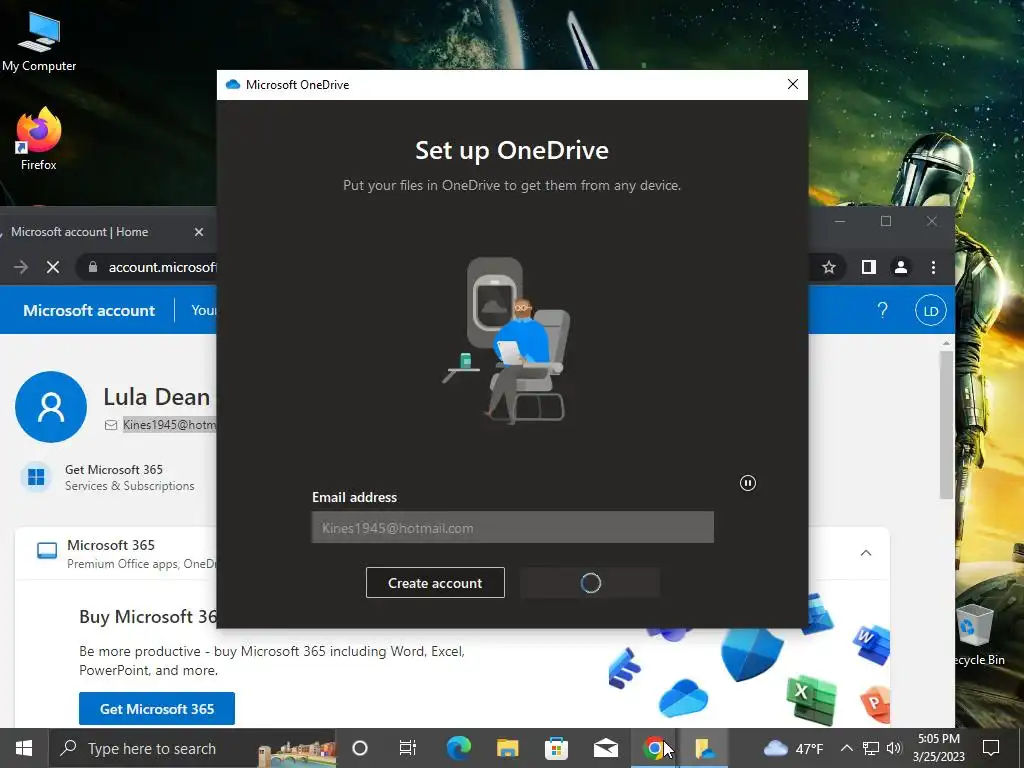
Task: Open the LD account avatar menu
Action: pos(931,311)
